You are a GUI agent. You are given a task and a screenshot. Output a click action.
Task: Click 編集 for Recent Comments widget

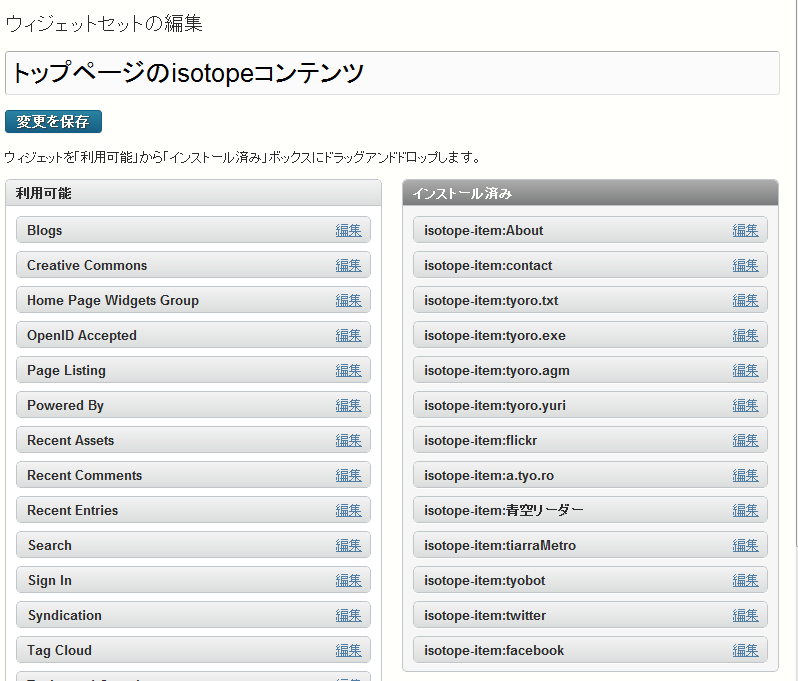(348, 475)
